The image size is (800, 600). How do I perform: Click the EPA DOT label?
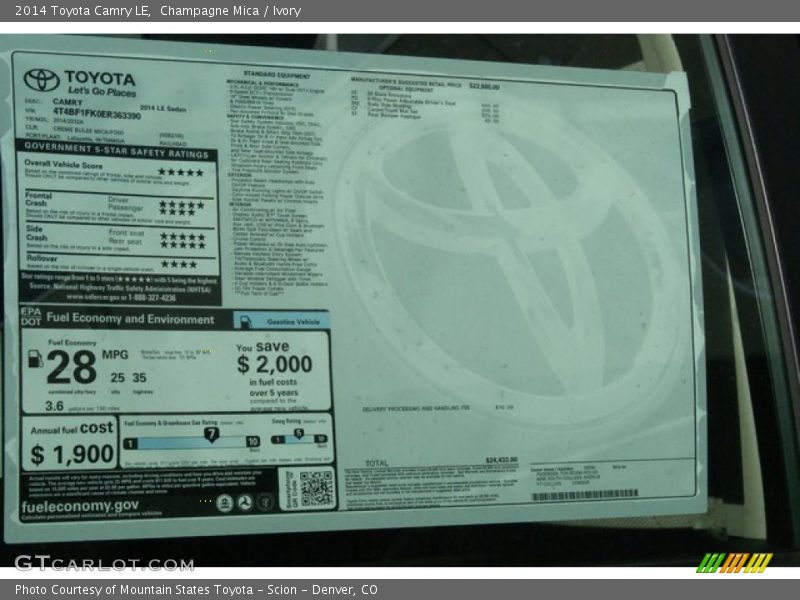point(31,316)
